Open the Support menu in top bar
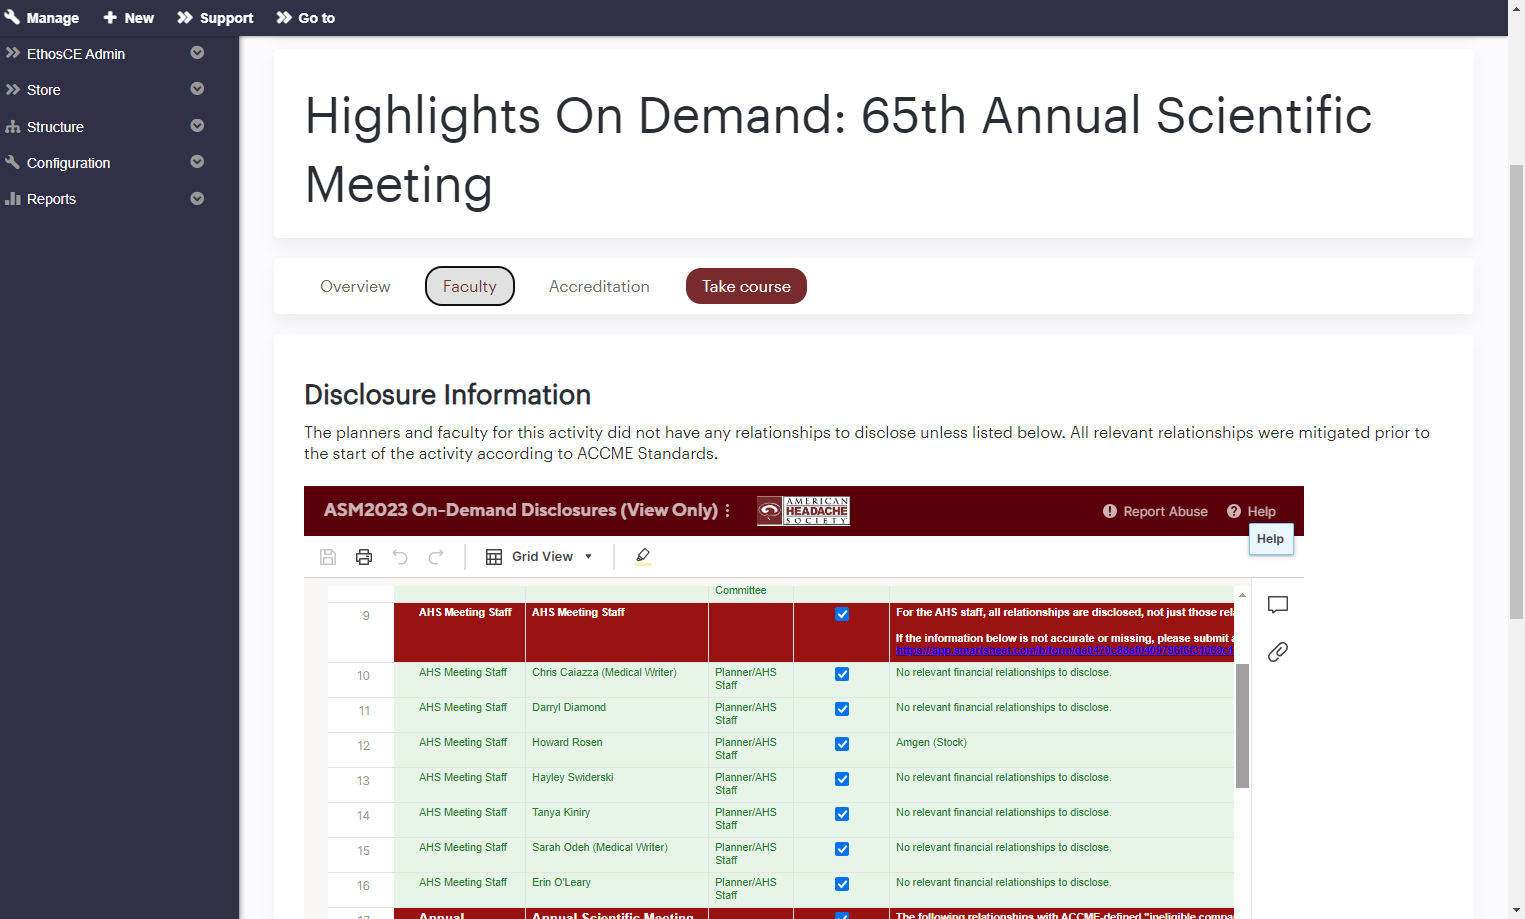 coord(215,18)
